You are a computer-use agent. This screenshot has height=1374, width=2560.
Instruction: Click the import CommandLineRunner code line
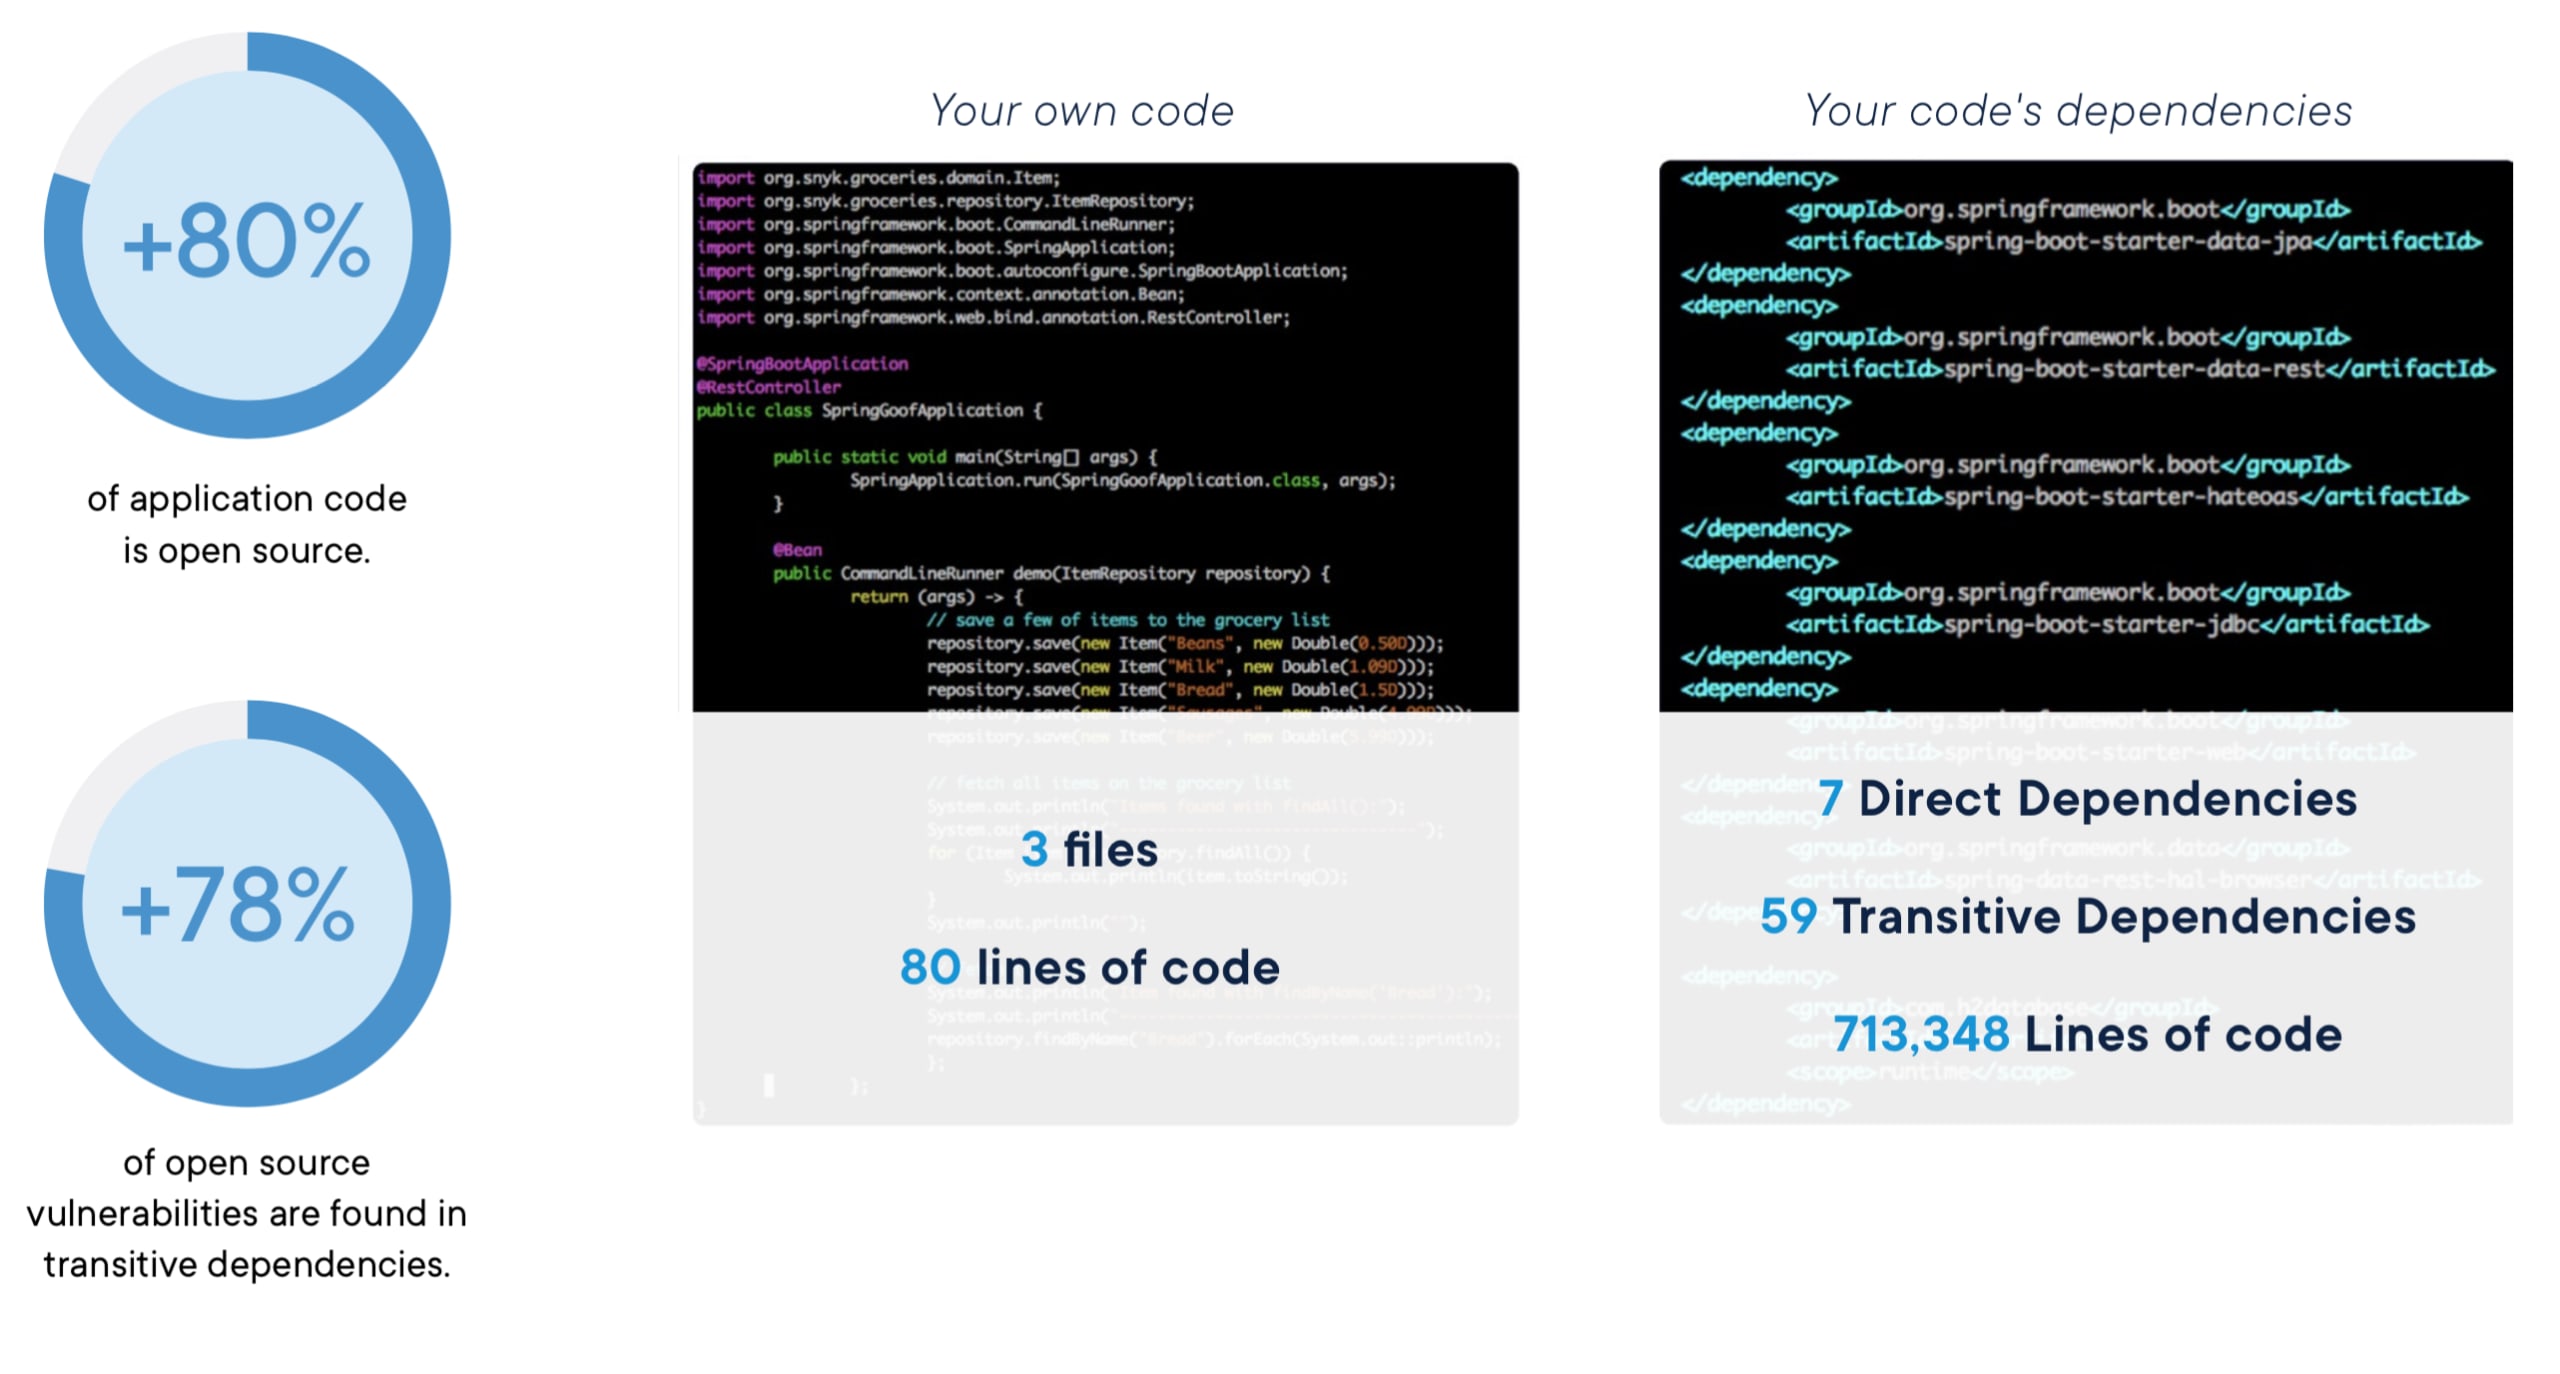coord(935,224)
